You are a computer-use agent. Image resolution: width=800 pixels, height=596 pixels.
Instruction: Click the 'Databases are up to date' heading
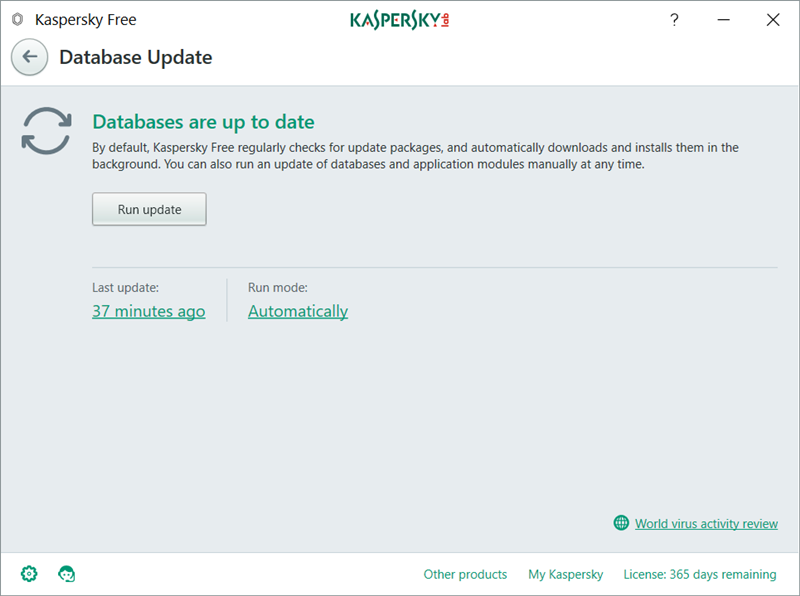pos(203,122)
